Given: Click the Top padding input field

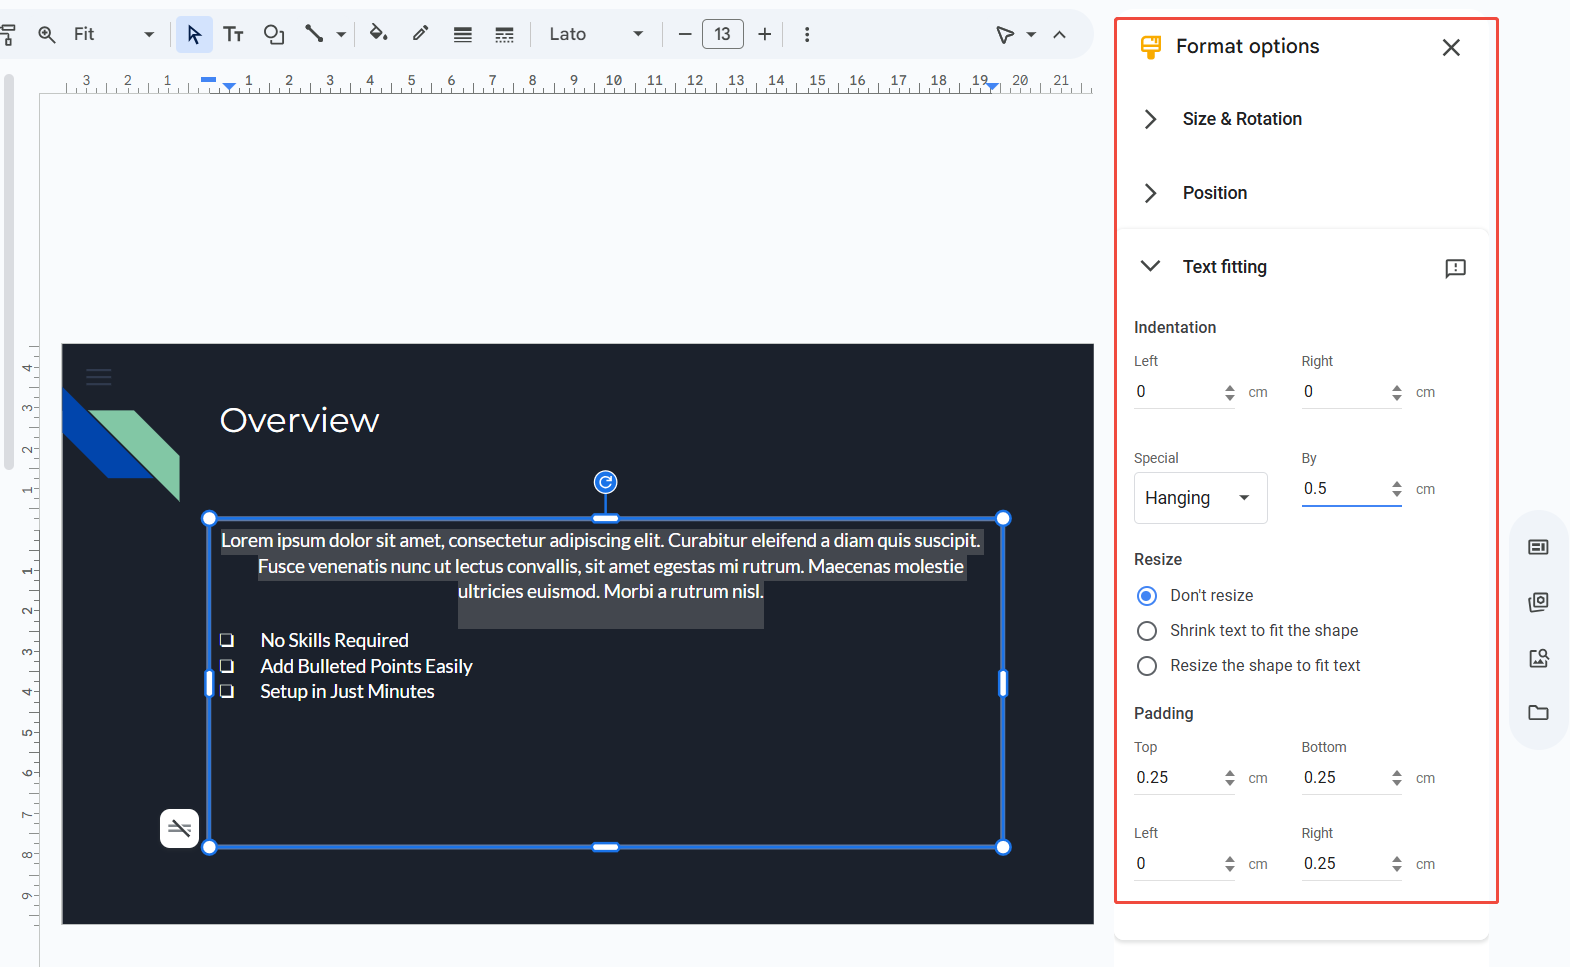Looking at the screenshot, I should [1176, 778].
